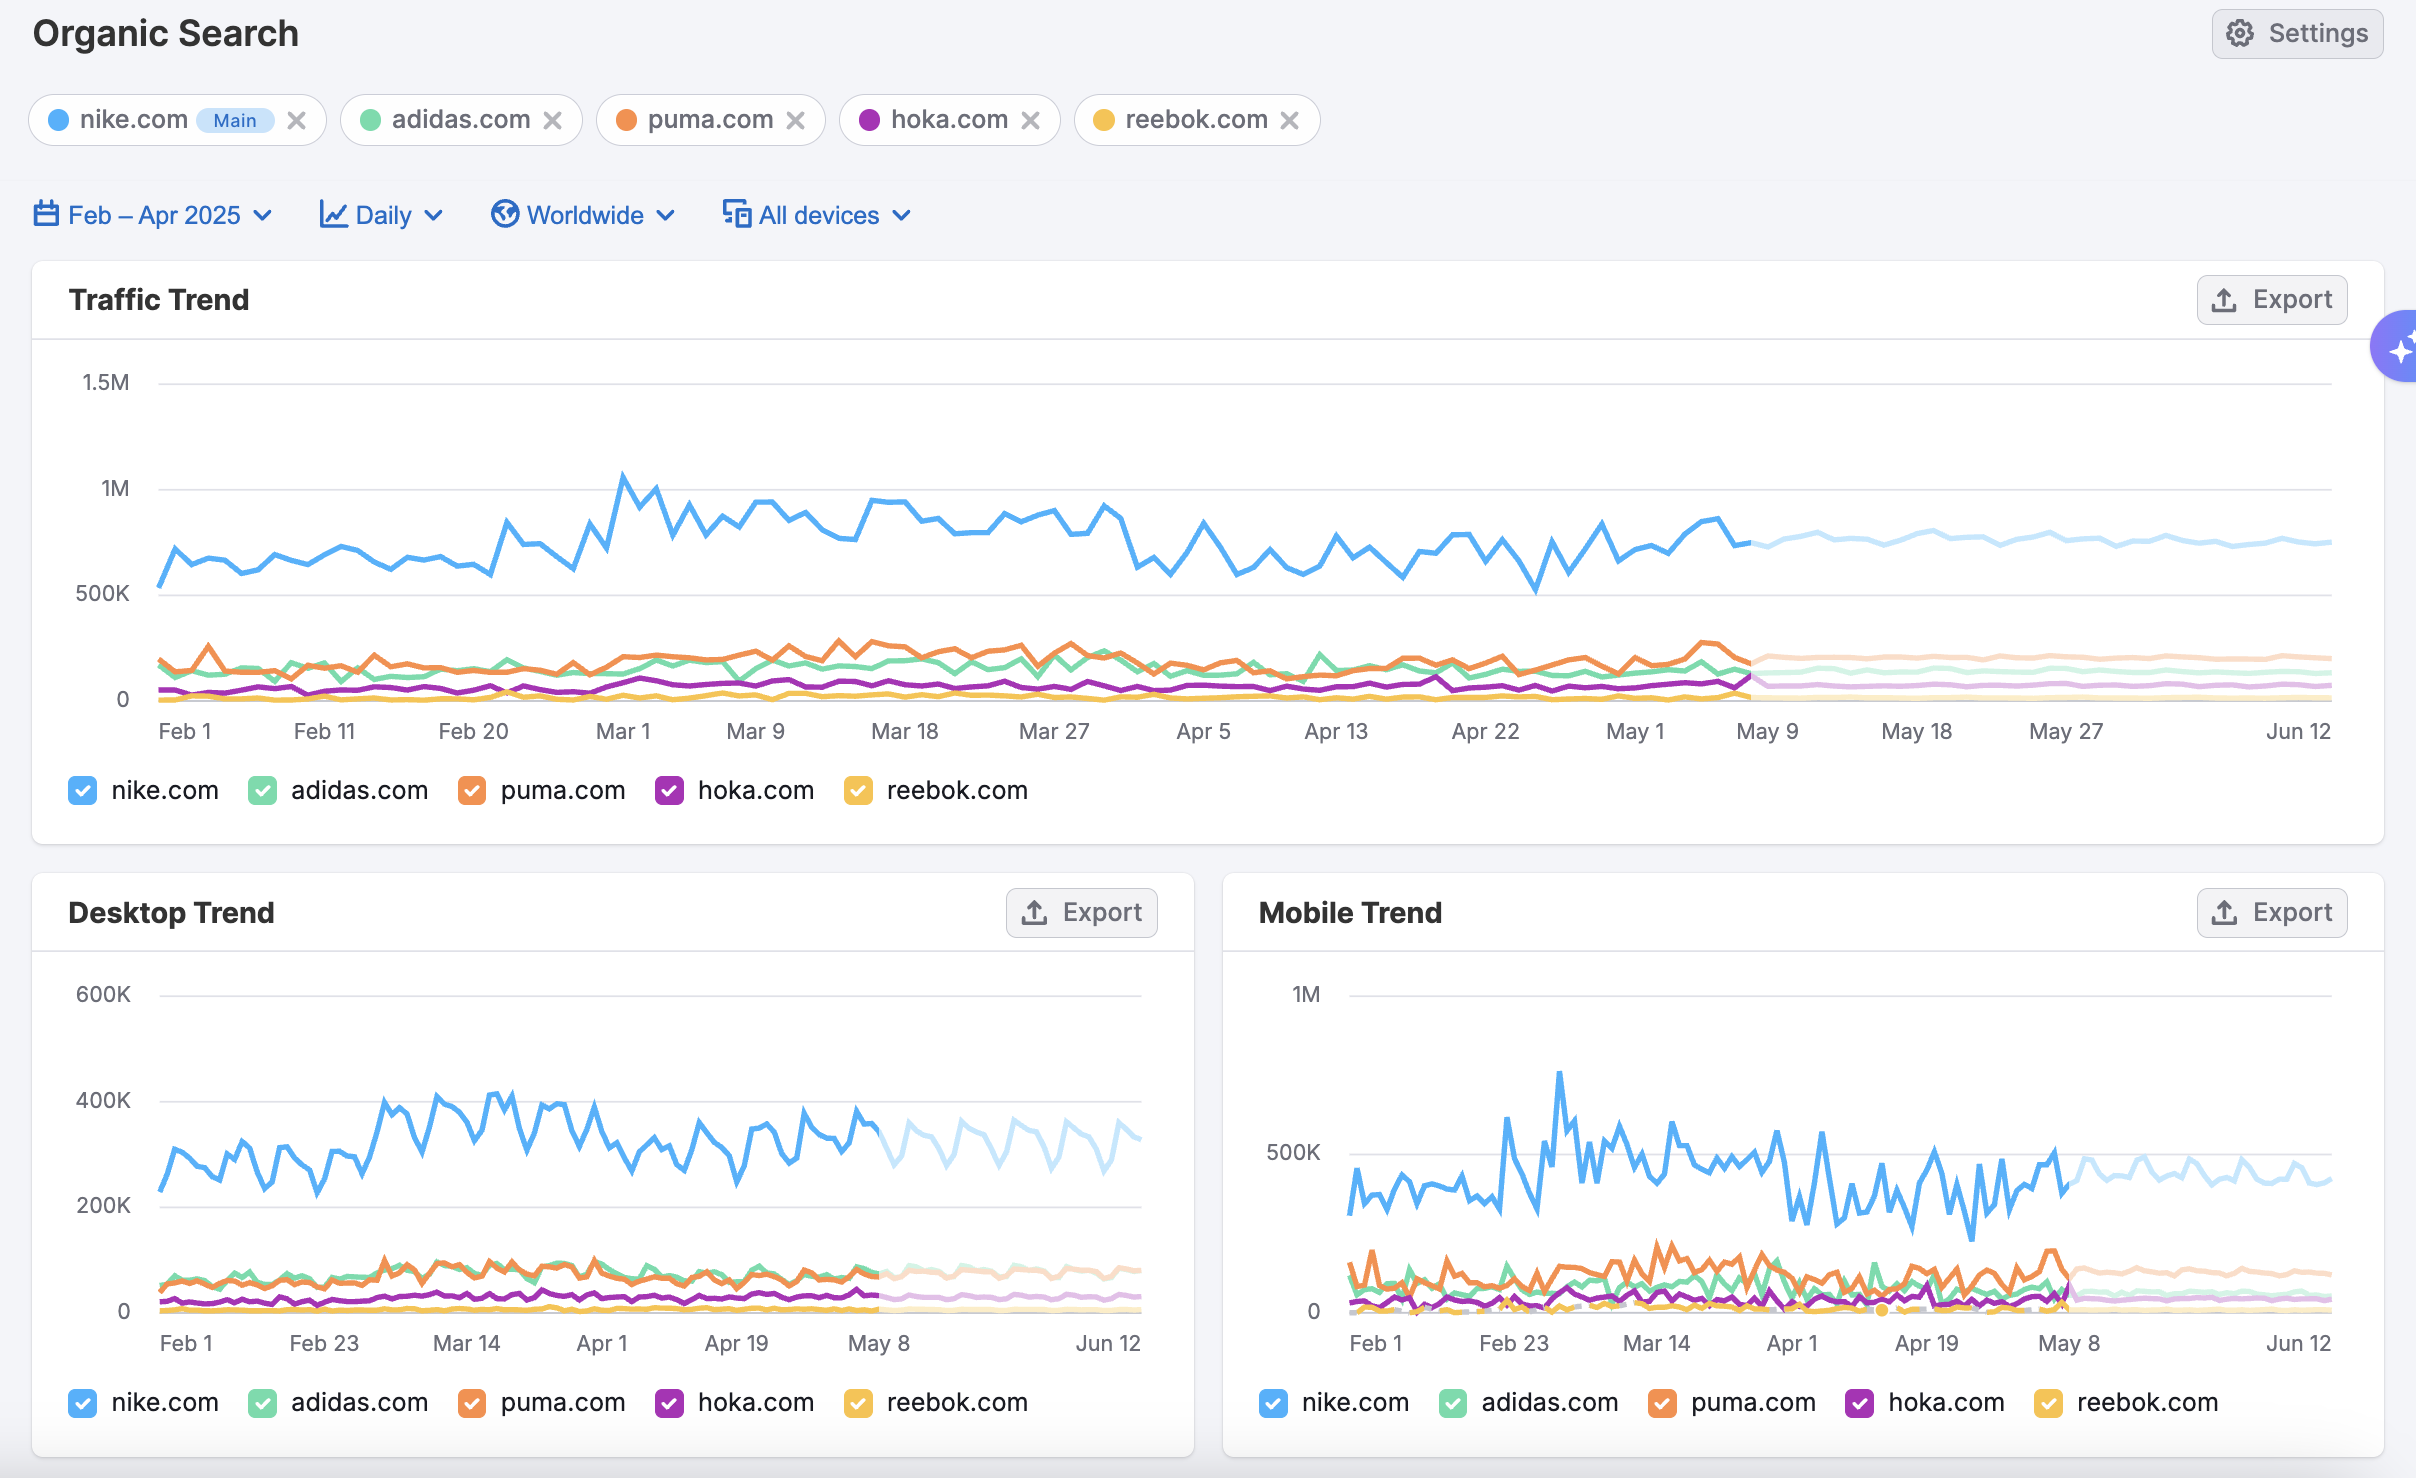
Task: Toggle puma.com checkbox in Mobile Trend legend
Action: tap(1661, 1402)
